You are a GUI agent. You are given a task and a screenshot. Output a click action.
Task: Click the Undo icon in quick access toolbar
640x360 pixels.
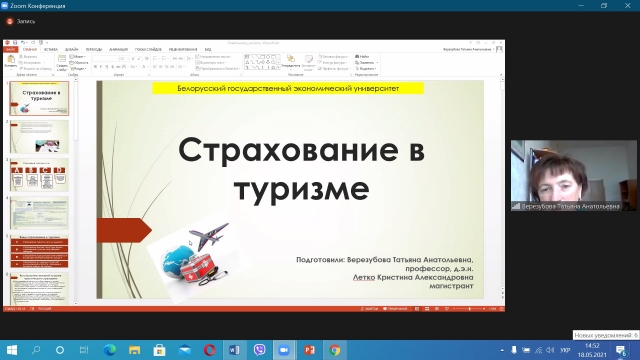tap(23, 42)
